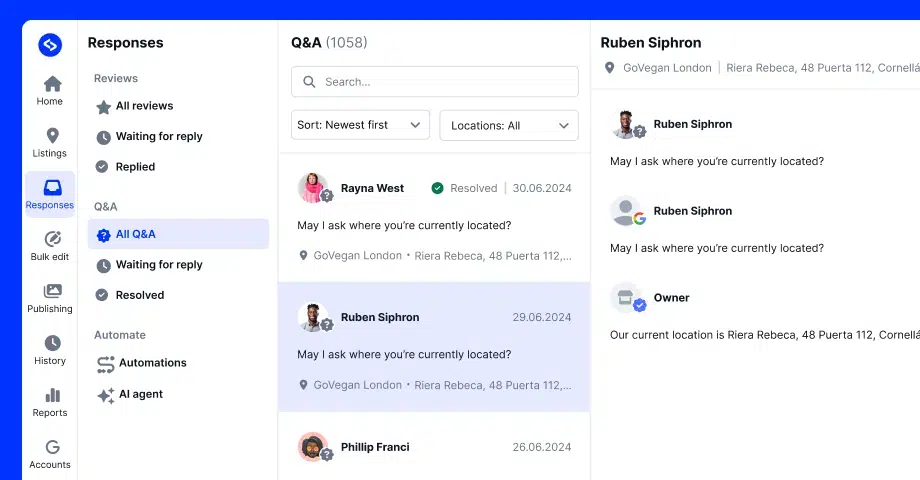Click the app logo at top left
Viewport: 920px width, 480px height.
click(50, 45)
